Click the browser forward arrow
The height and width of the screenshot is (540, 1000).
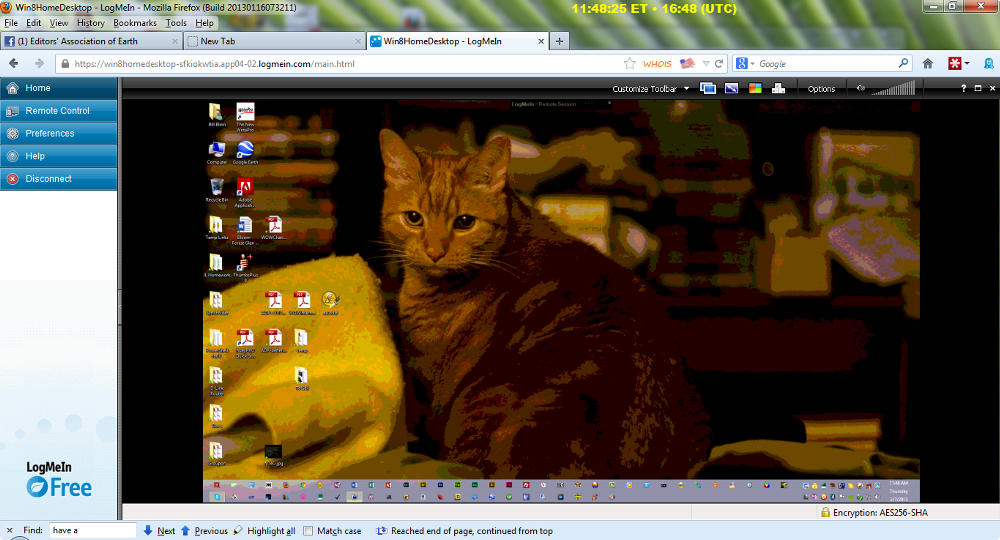pyautogui.click(x=39, y=64)
